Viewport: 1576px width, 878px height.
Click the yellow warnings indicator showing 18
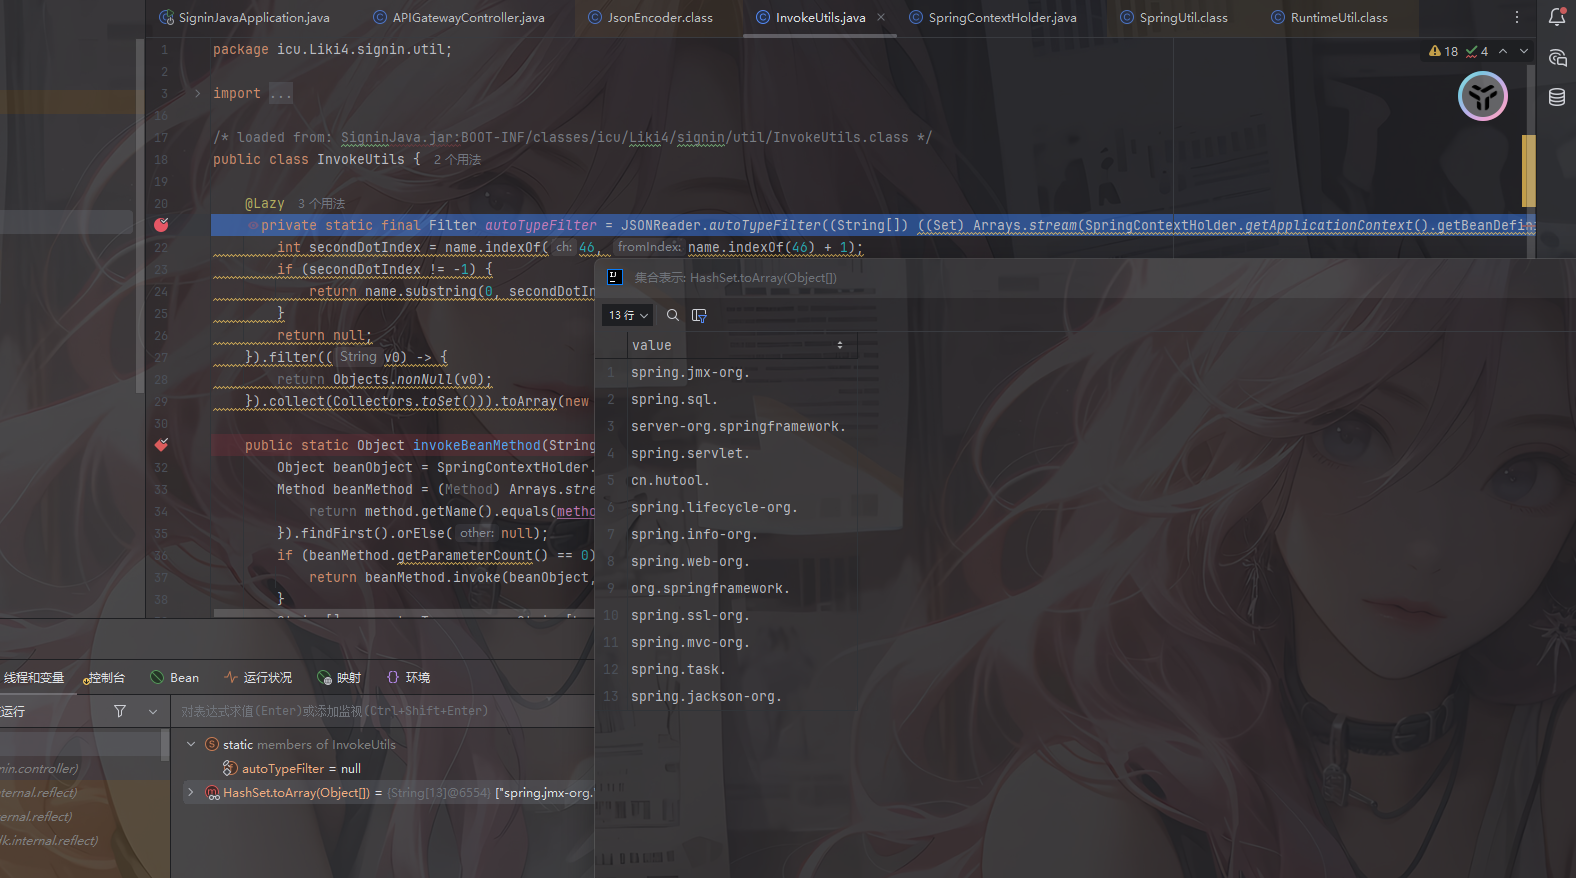click(x=1444, y=51)
